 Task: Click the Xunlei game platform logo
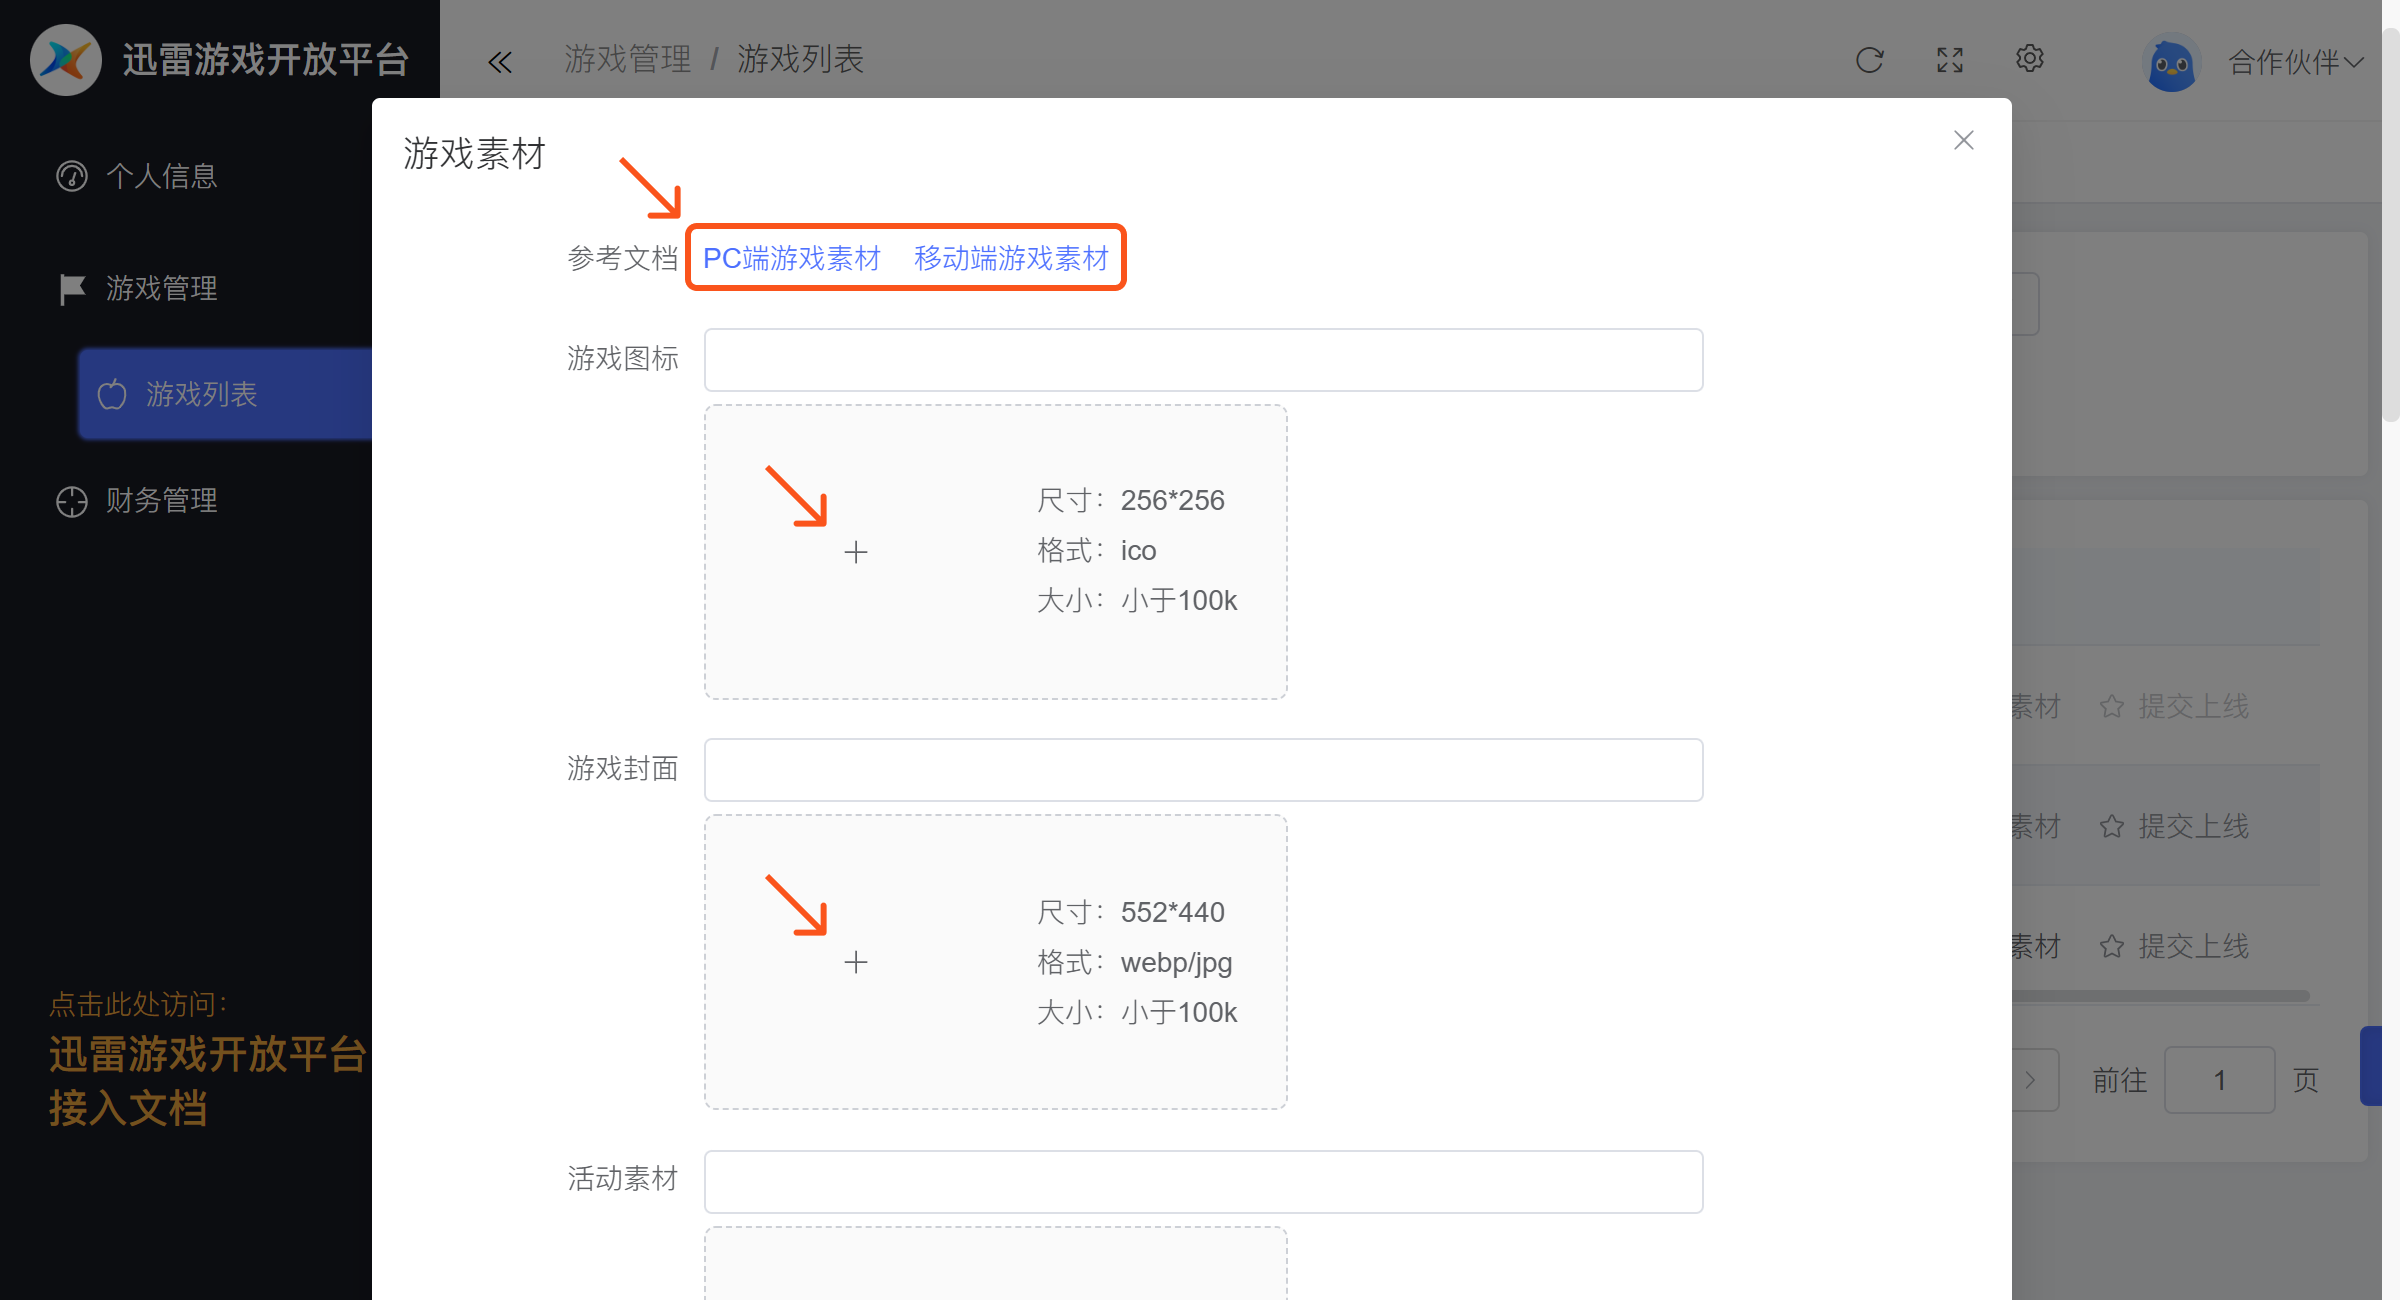coord(66,59)
